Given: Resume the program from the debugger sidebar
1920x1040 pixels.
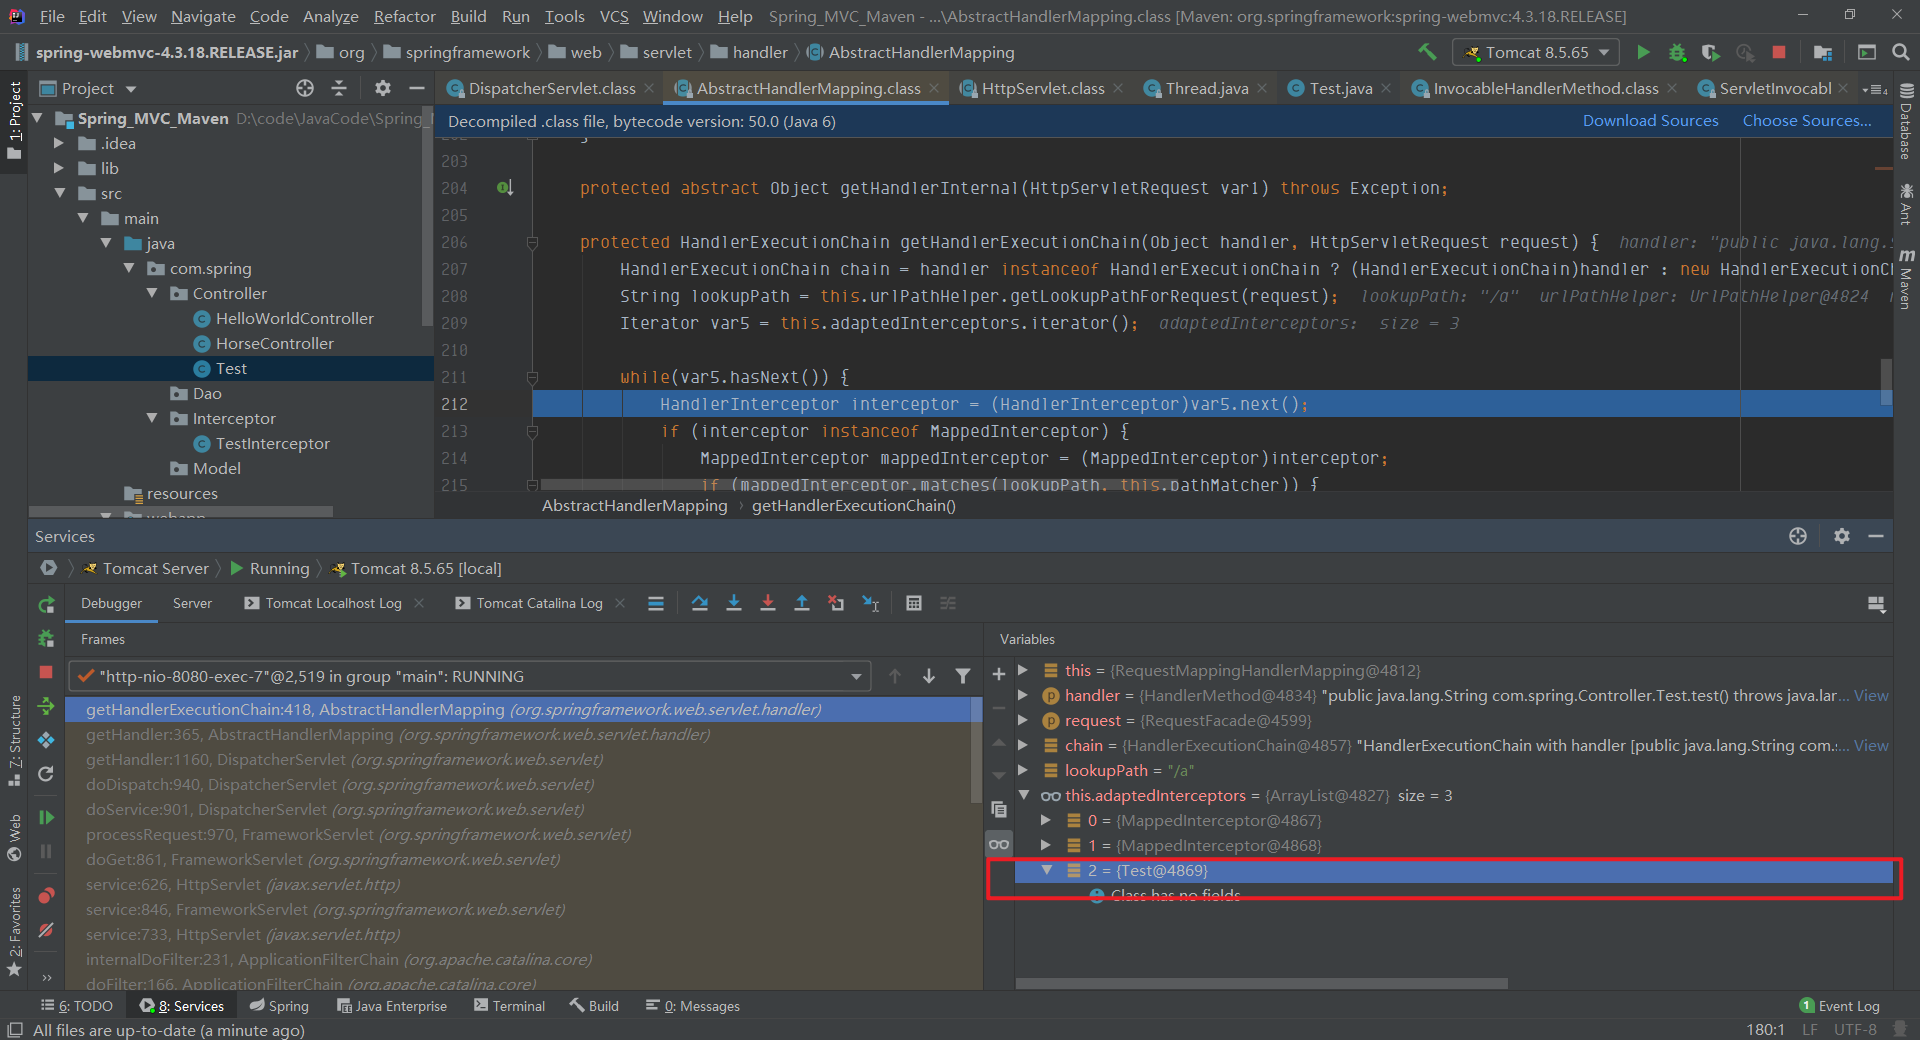Looking at the screenshot, I should coord(46,817).
